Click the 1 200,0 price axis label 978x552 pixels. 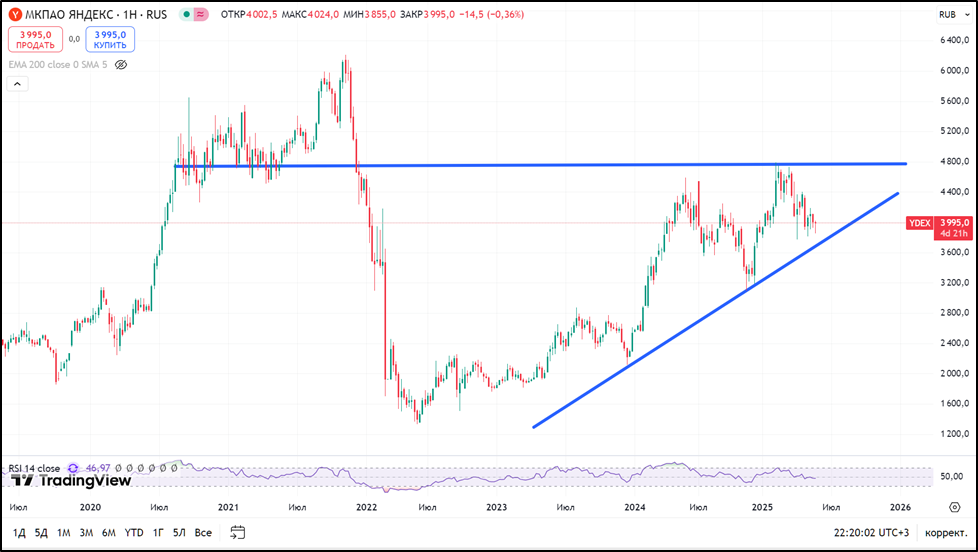[954, 433]
